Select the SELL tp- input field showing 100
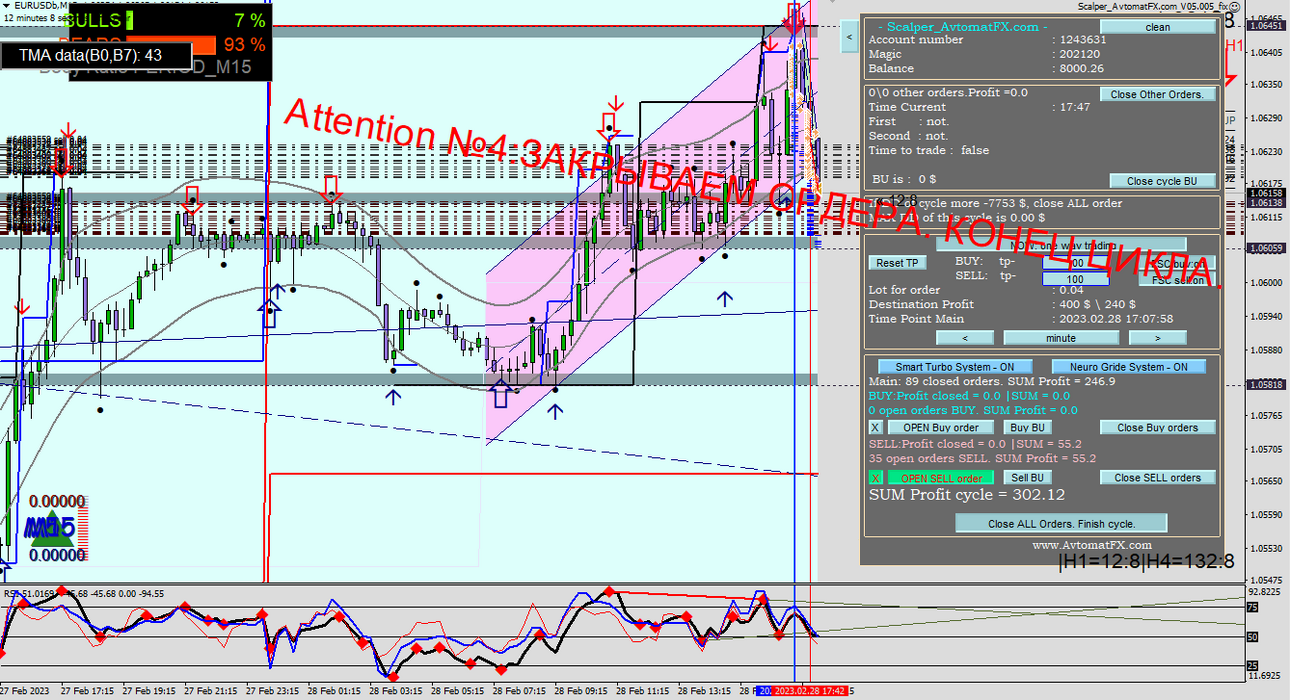 [x=1075, y=279]
